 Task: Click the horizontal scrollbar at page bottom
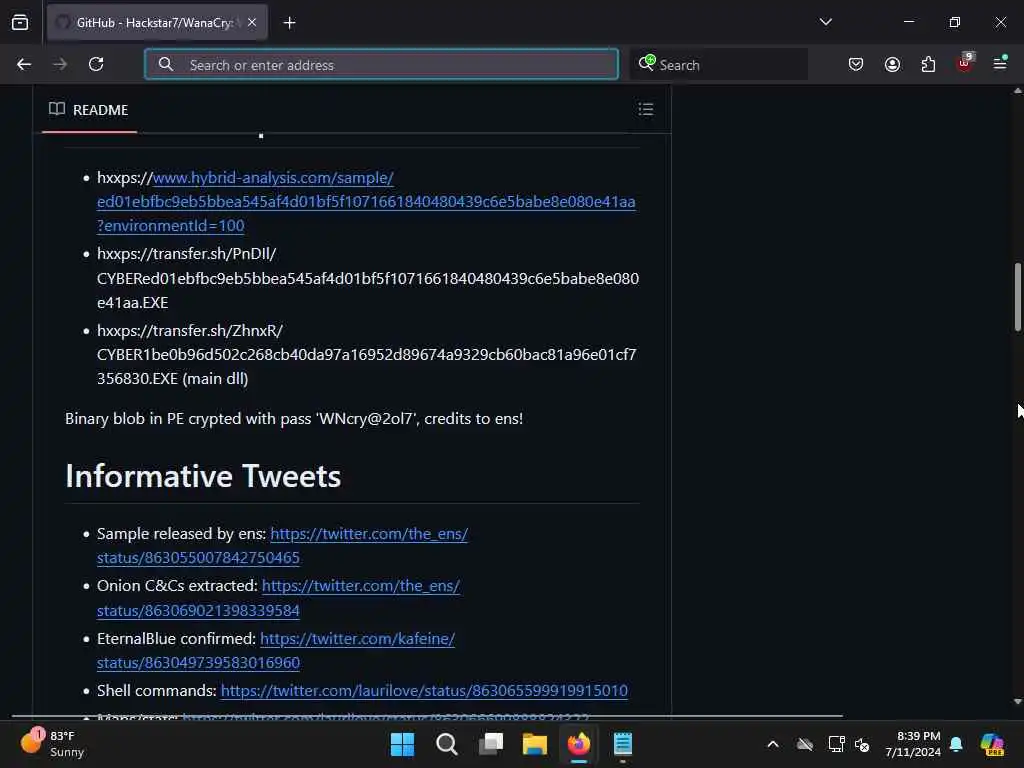[428, 716]
